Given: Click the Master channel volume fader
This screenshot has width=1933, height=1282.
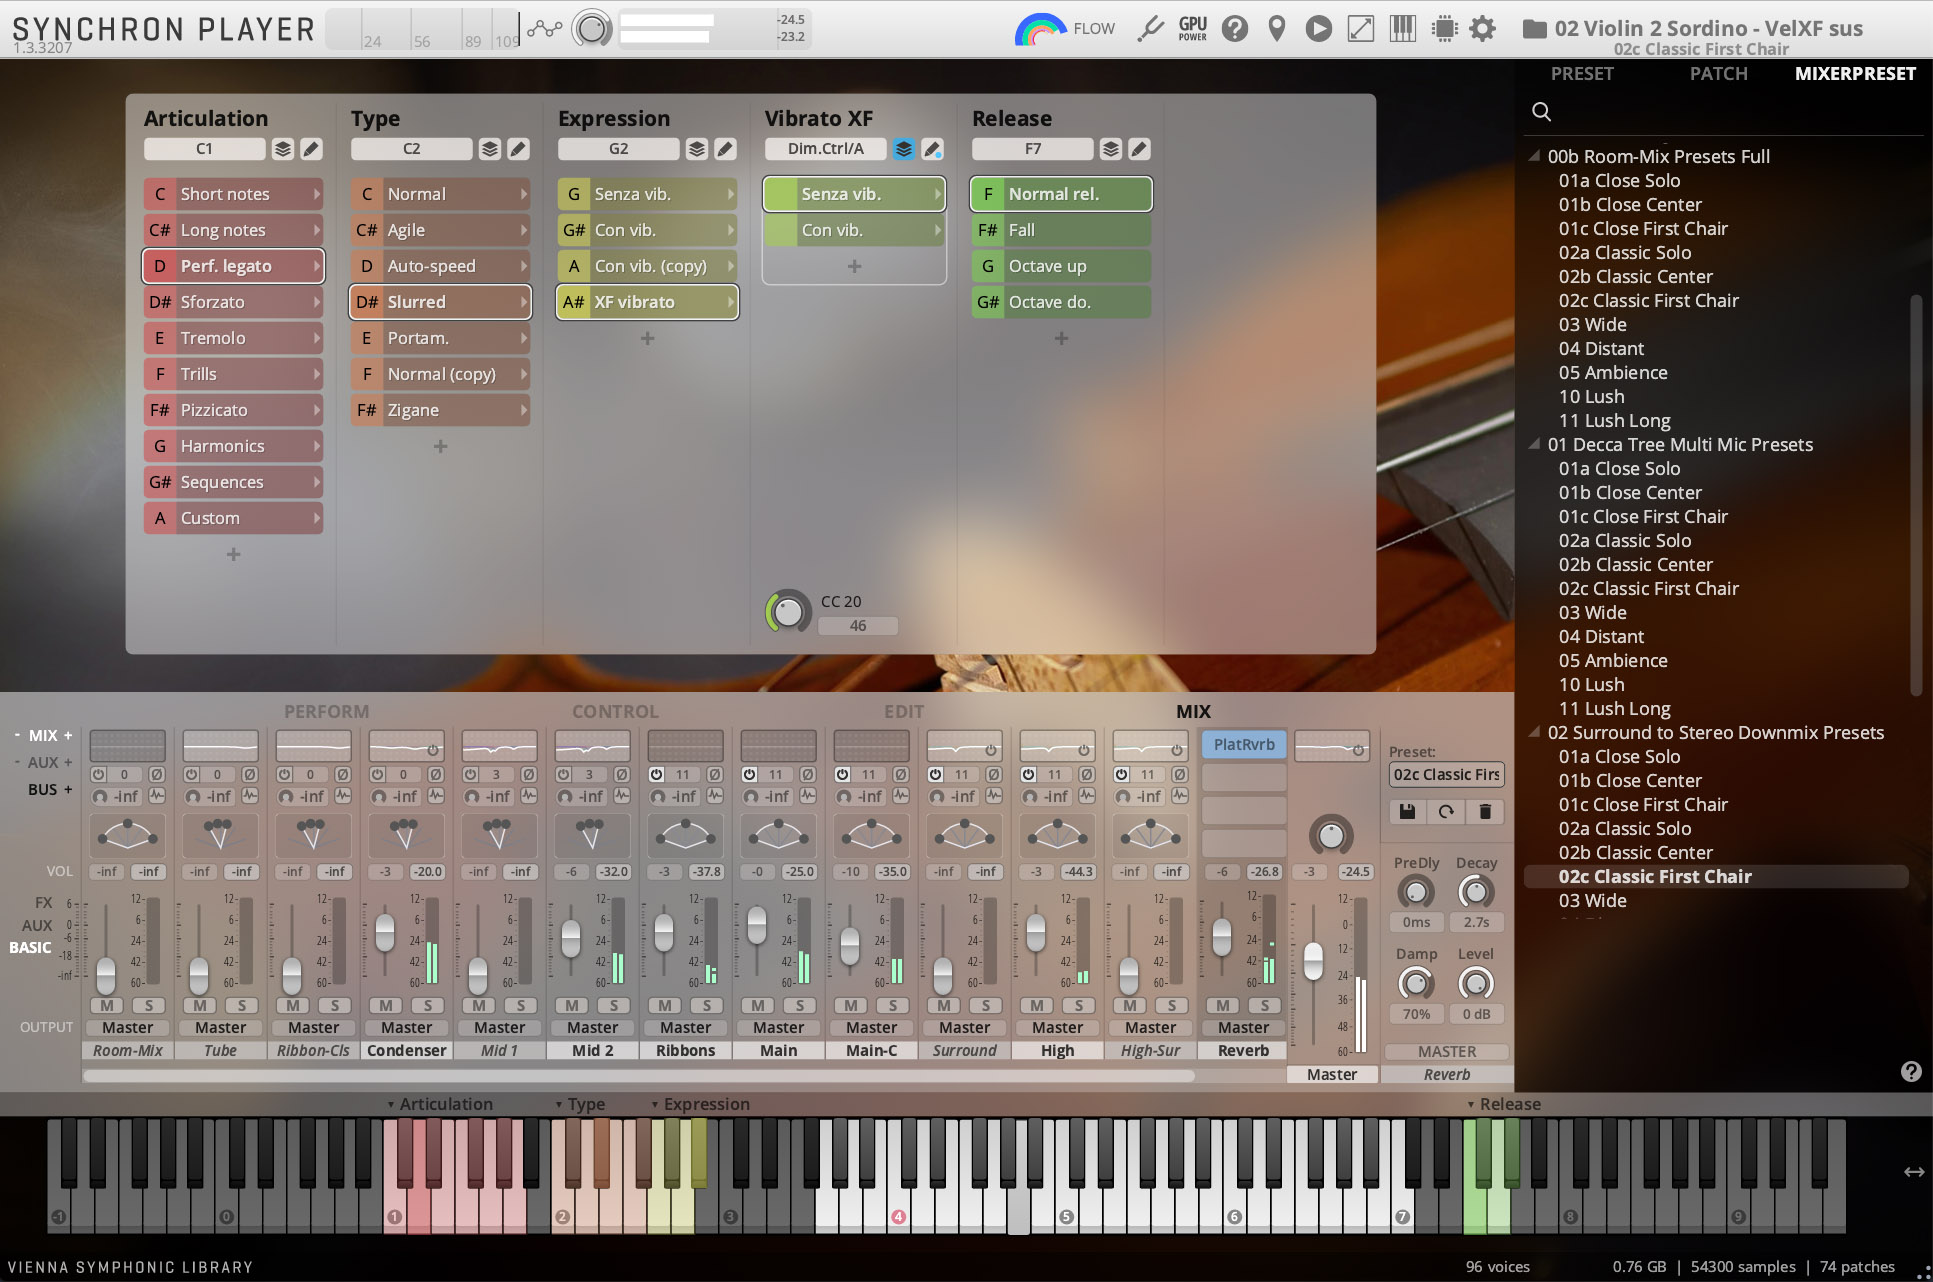Looking at the screenshot, I should (1313, 961).
